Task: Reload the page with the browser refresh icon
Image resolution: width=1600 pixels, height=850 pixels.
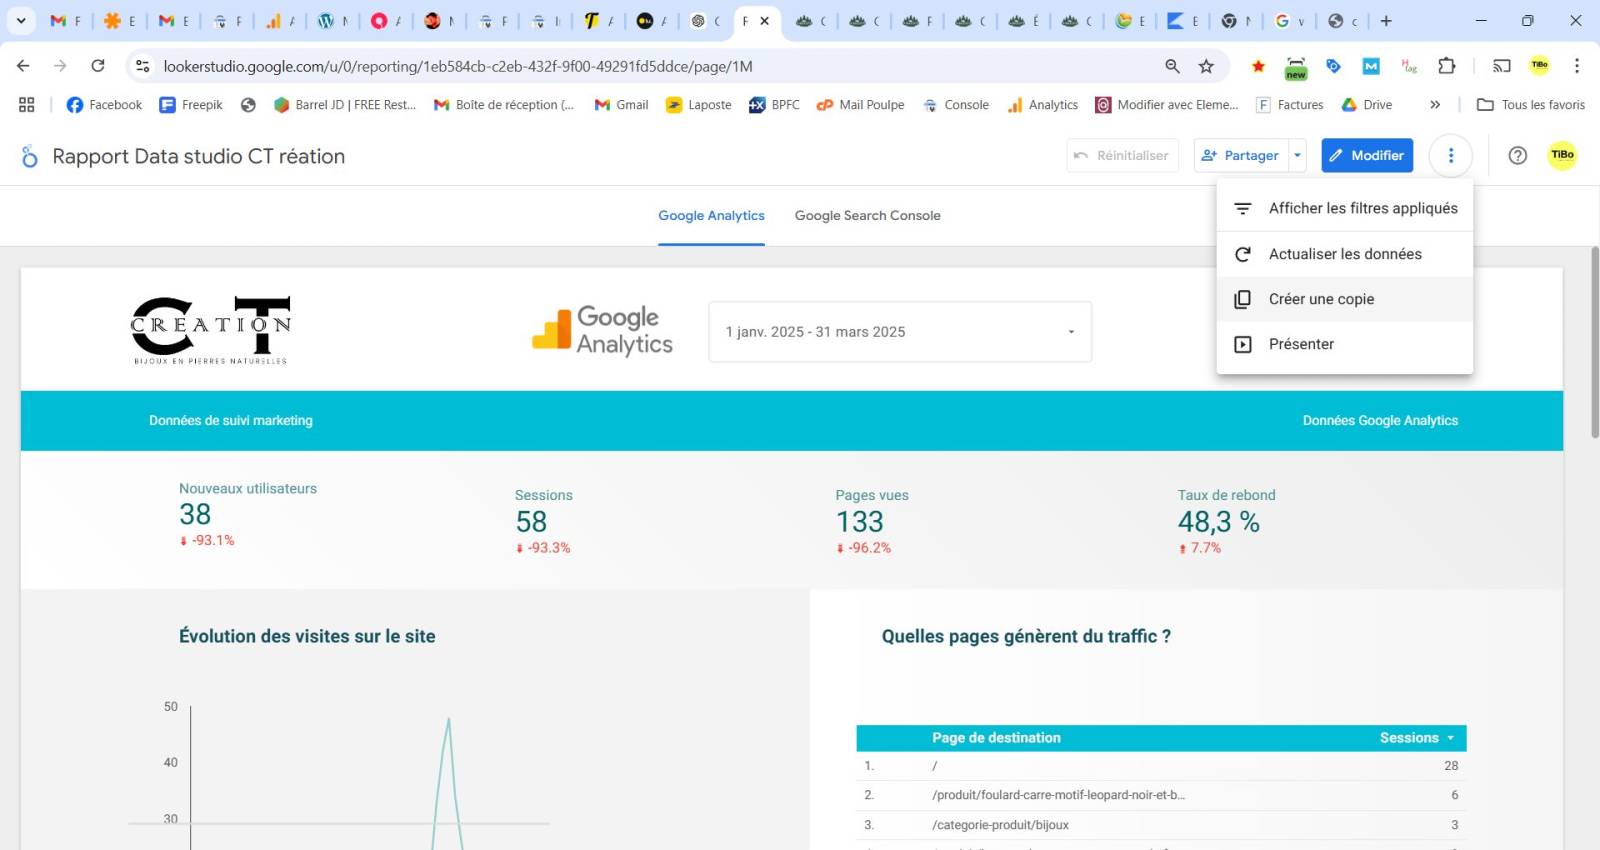Action: pyautogui.click(x=98, y=66)
